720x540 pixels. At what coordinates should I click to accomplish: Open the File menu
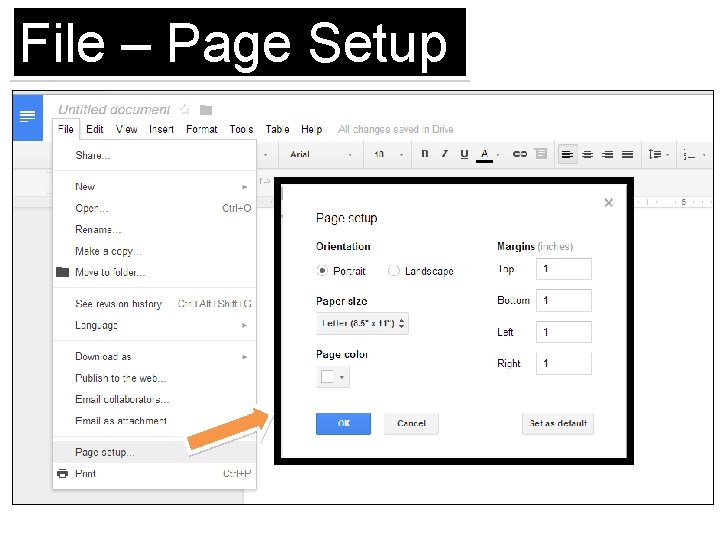tap(66, 129)
